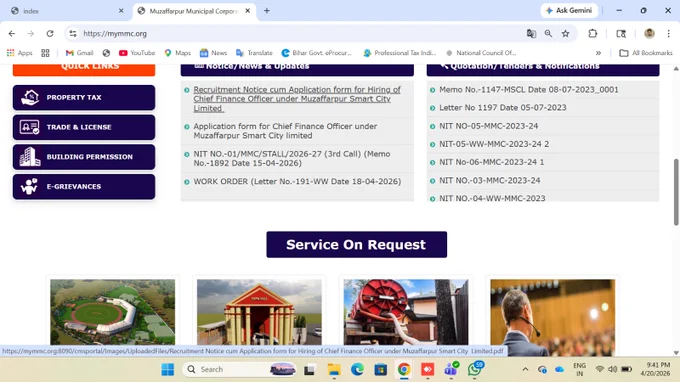
Task: Open NIT NO.-04-WW-MMC-2023 tender
Action: click(492, 198)
